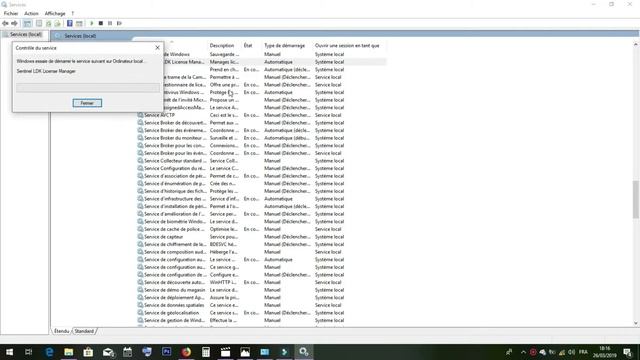
Task: Select the Service d'association de pér... row
Action: click(x=261, y=176)
